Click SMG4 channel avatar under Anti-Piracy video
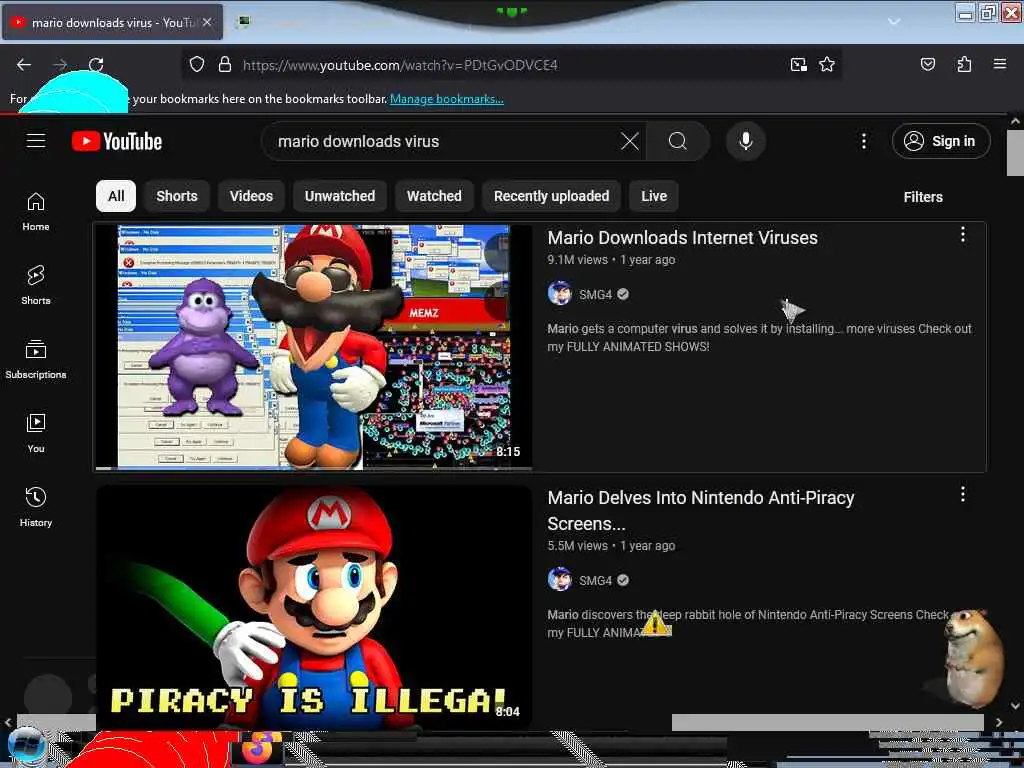This screenshot has height=768, width=1024. tap(560, 579)
